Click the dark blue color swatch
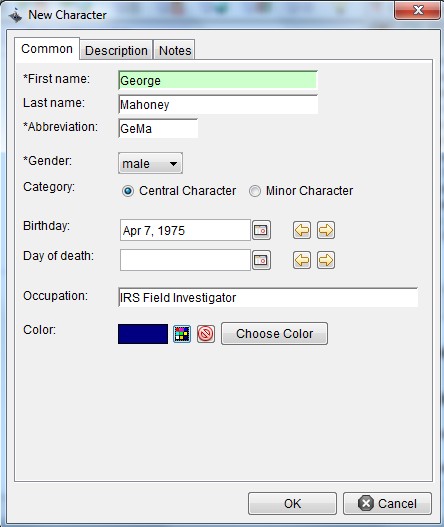The width and height of the screenshot is (444, 527). [143, 334]
